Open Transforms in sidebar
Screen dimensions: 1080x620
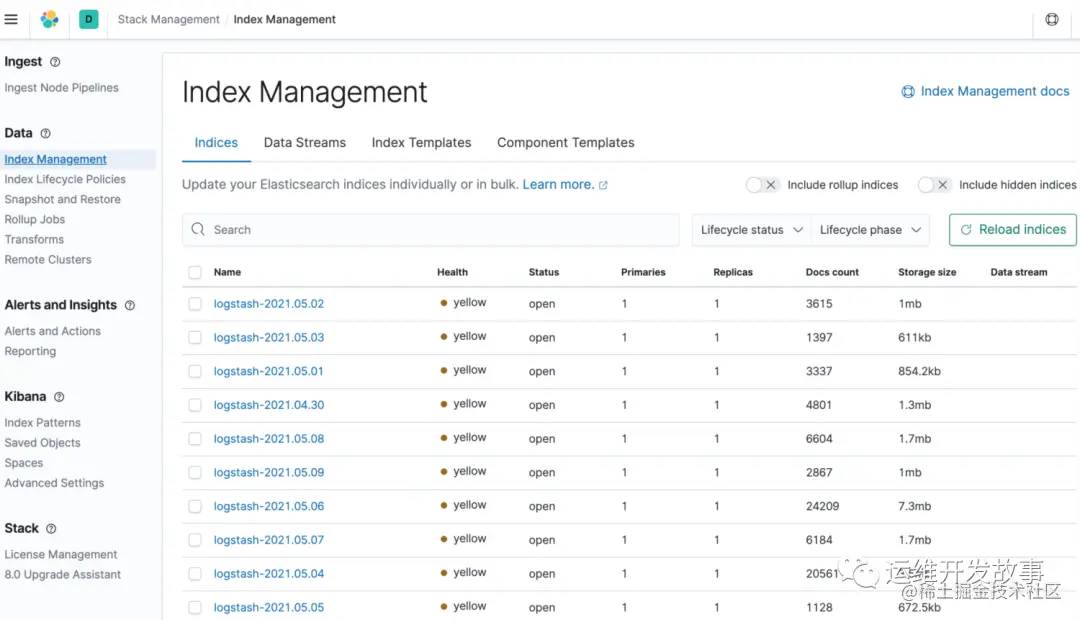click(34, 239)
